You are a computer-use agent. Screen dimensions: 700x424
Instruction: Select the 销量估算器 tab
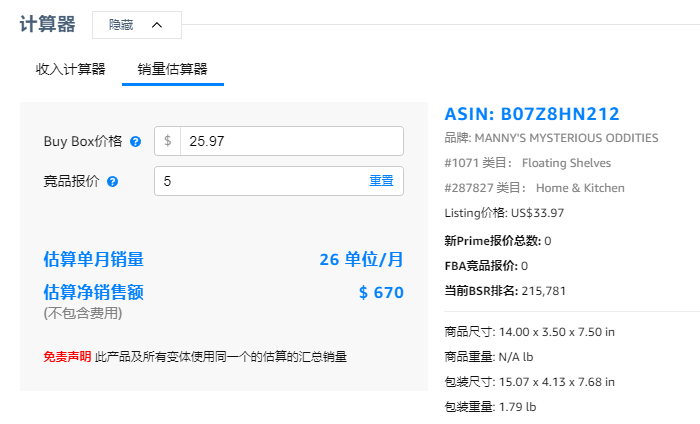172,69
